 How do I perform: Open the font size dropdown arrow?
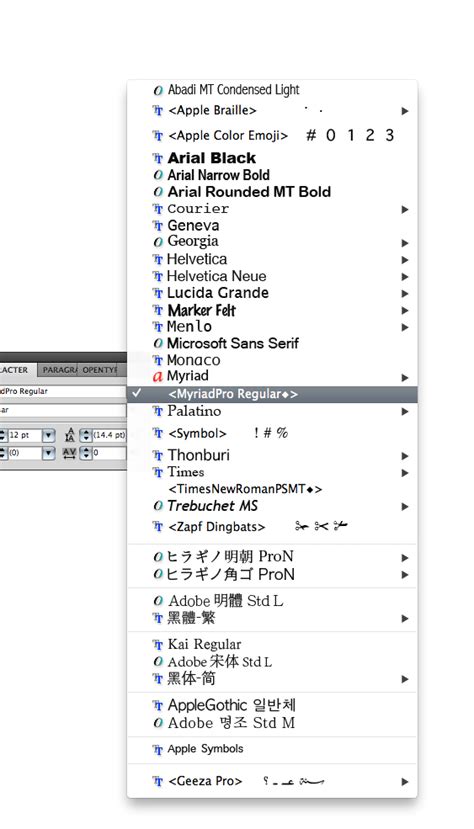pos(49,436)
